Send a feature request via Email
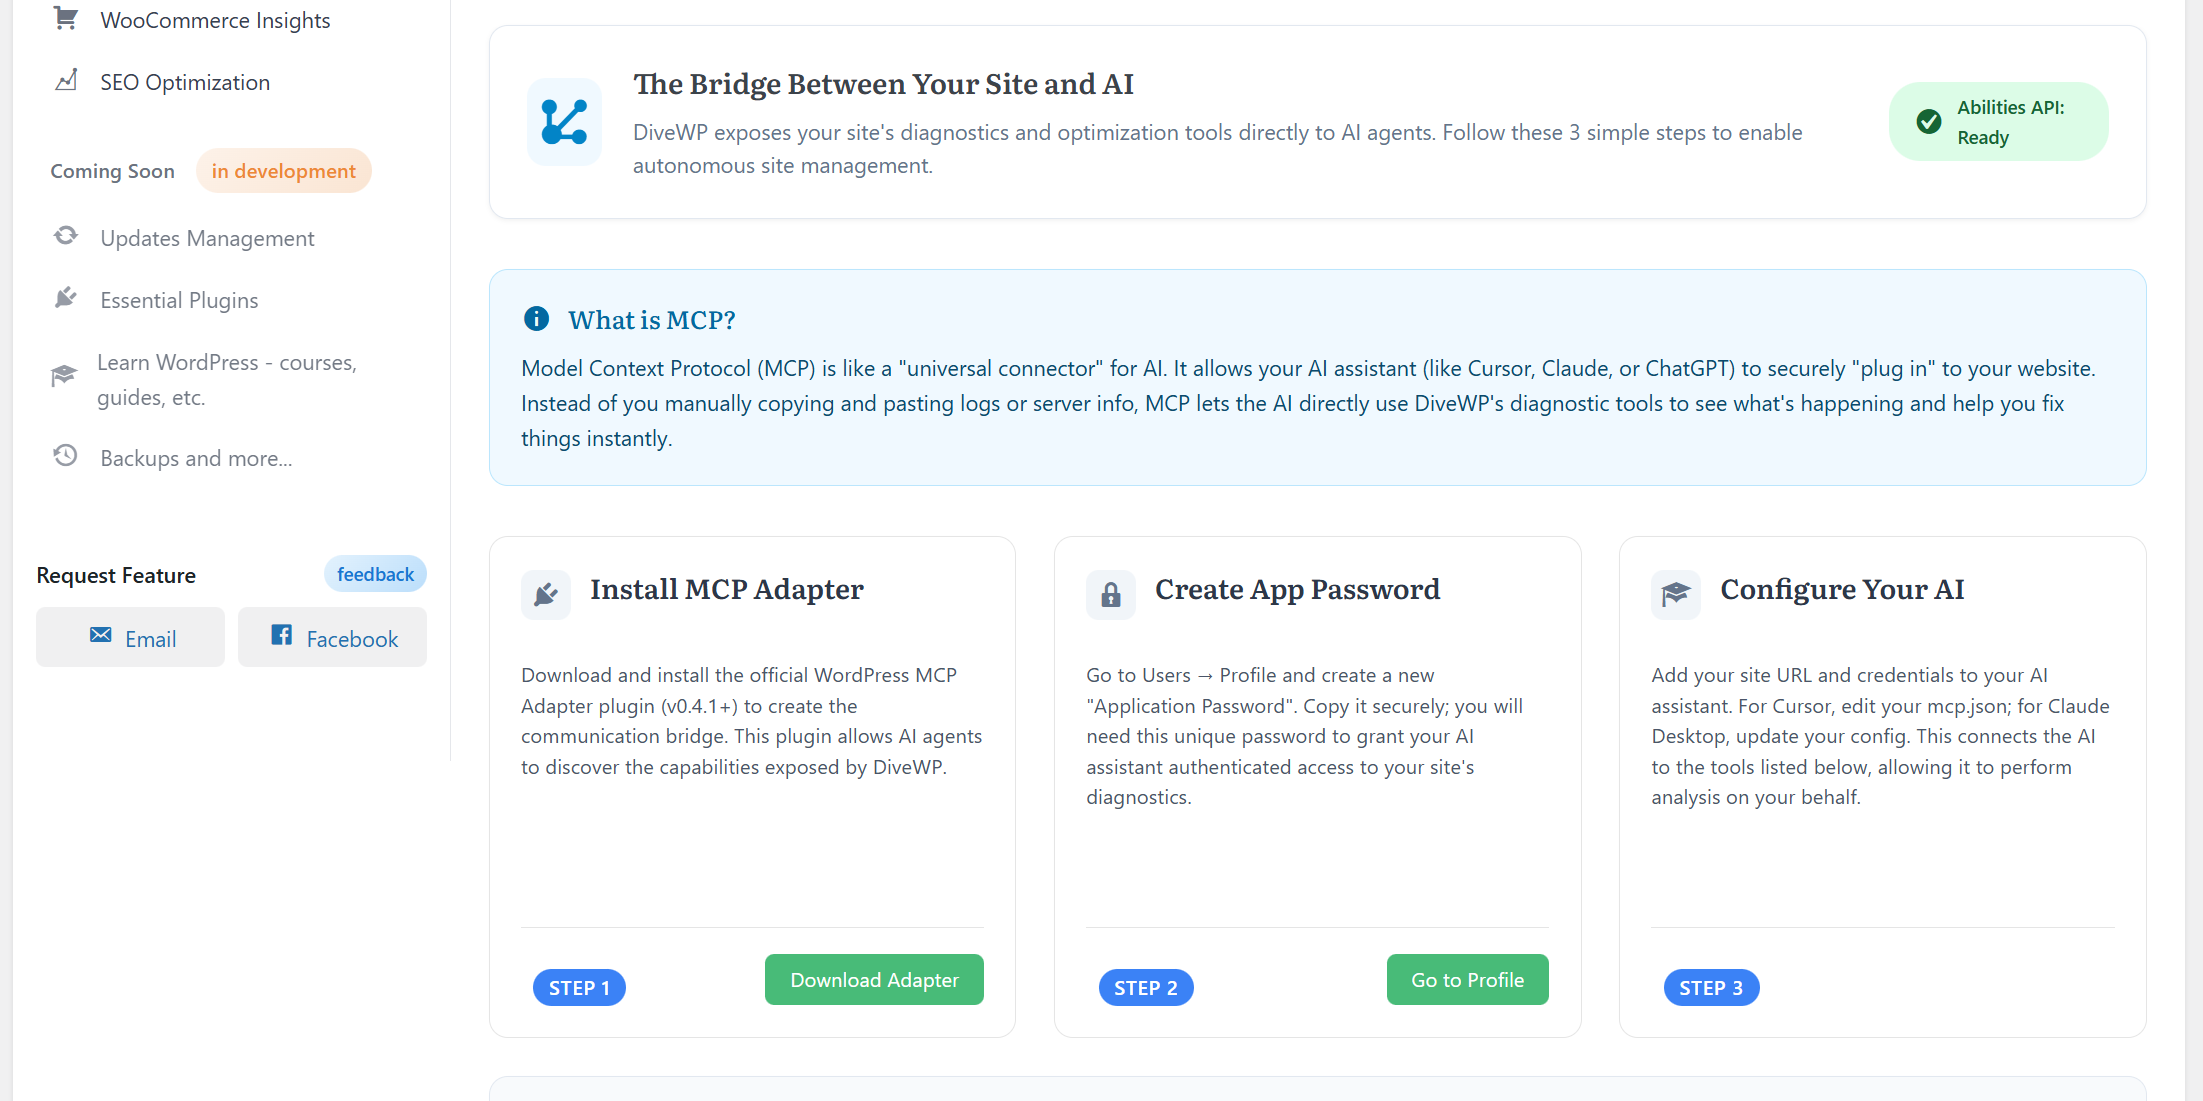 coord(131,638)
